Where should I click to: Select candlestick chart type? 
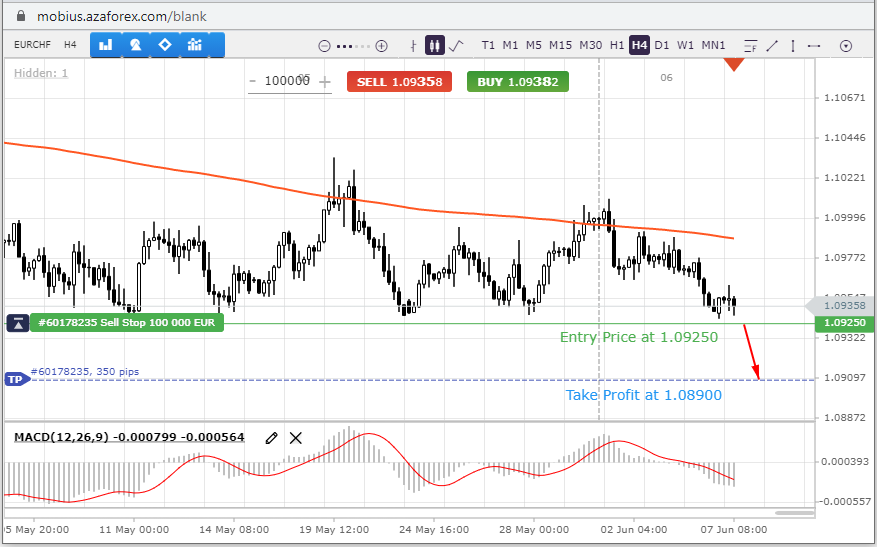coord(435,45)
